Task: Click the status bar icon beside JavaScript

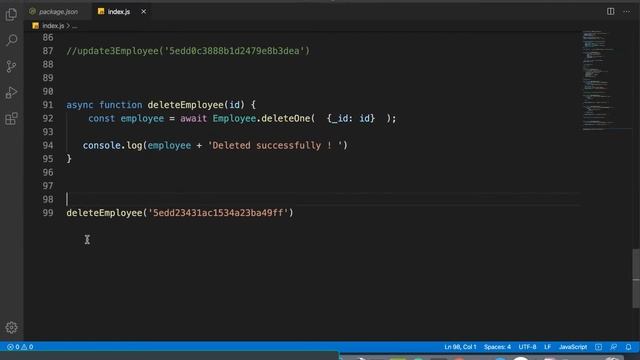Action: [x=598, y=347]
